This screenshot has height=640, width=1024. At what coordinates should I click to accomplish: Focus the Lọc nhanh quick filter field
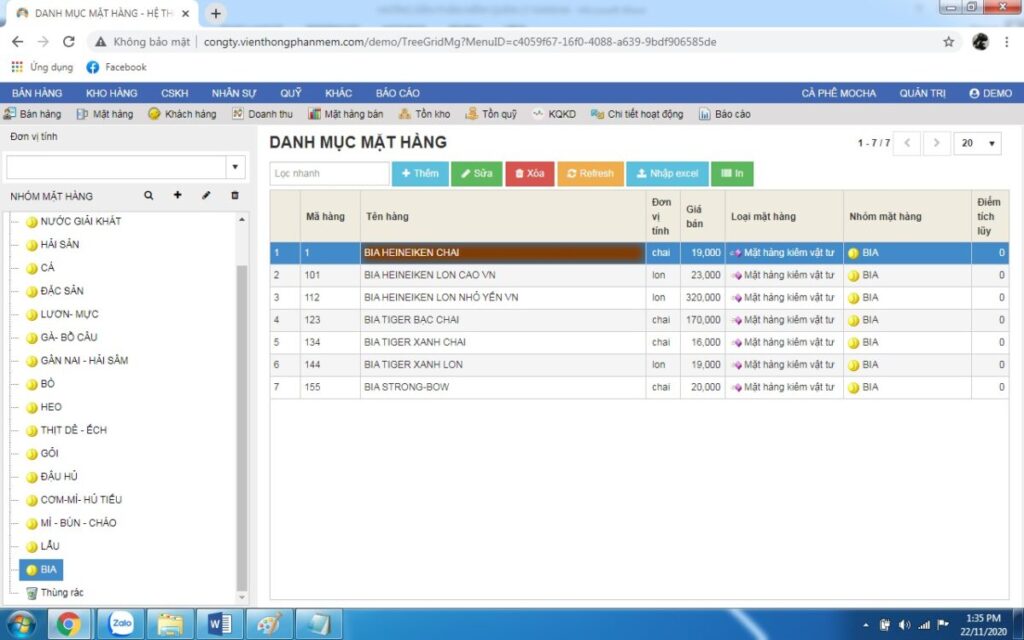click(x=330, y=174)
